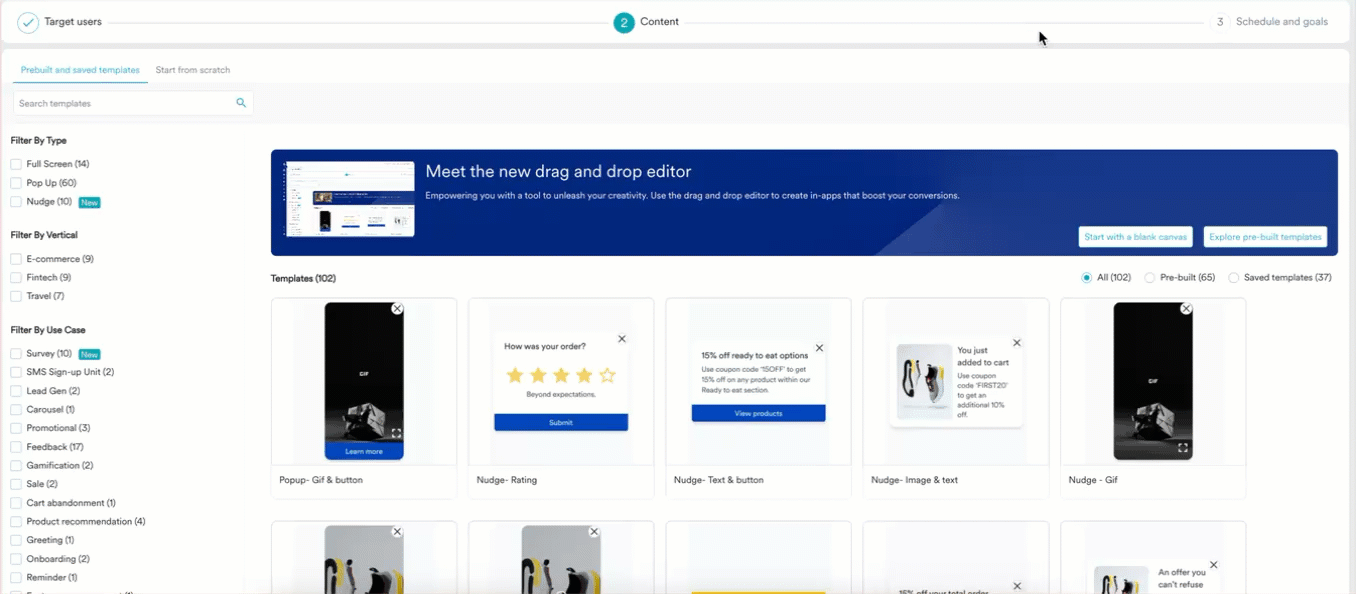Check the Full Screen (14) filter

[16, 164]
